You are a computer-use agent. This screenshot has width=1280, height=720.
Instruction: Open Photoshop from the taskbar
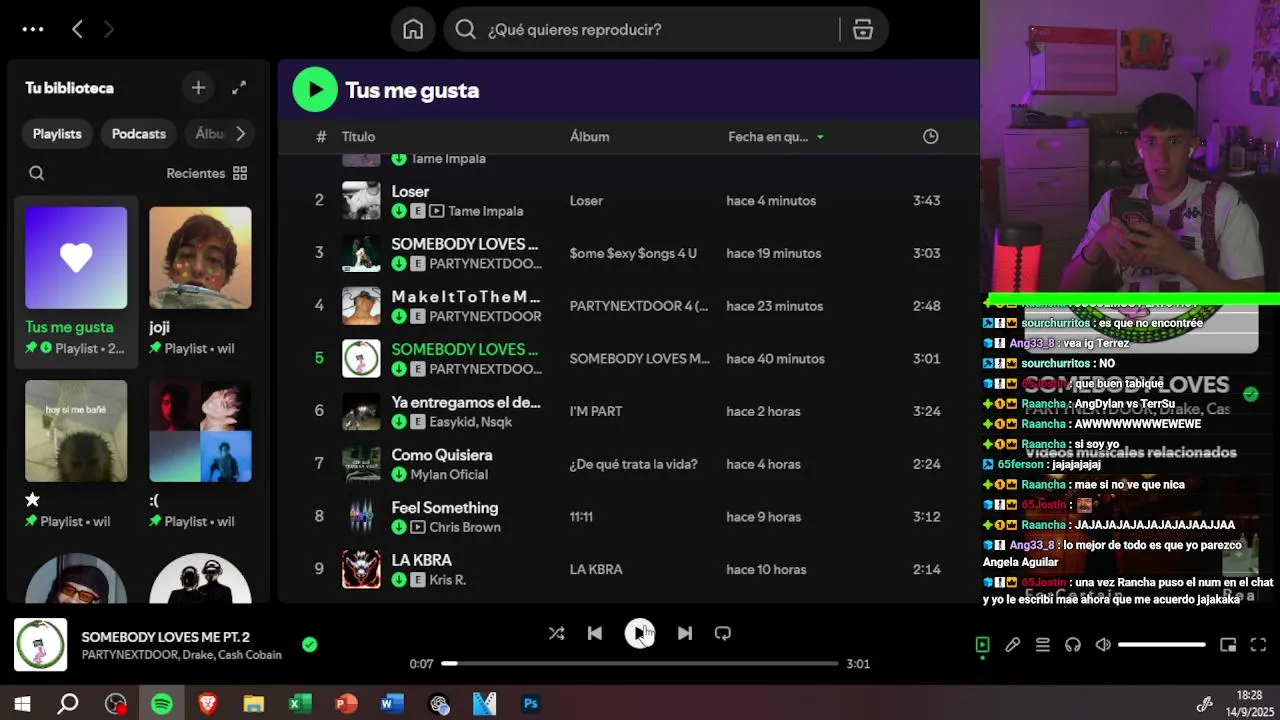point(531,704)
